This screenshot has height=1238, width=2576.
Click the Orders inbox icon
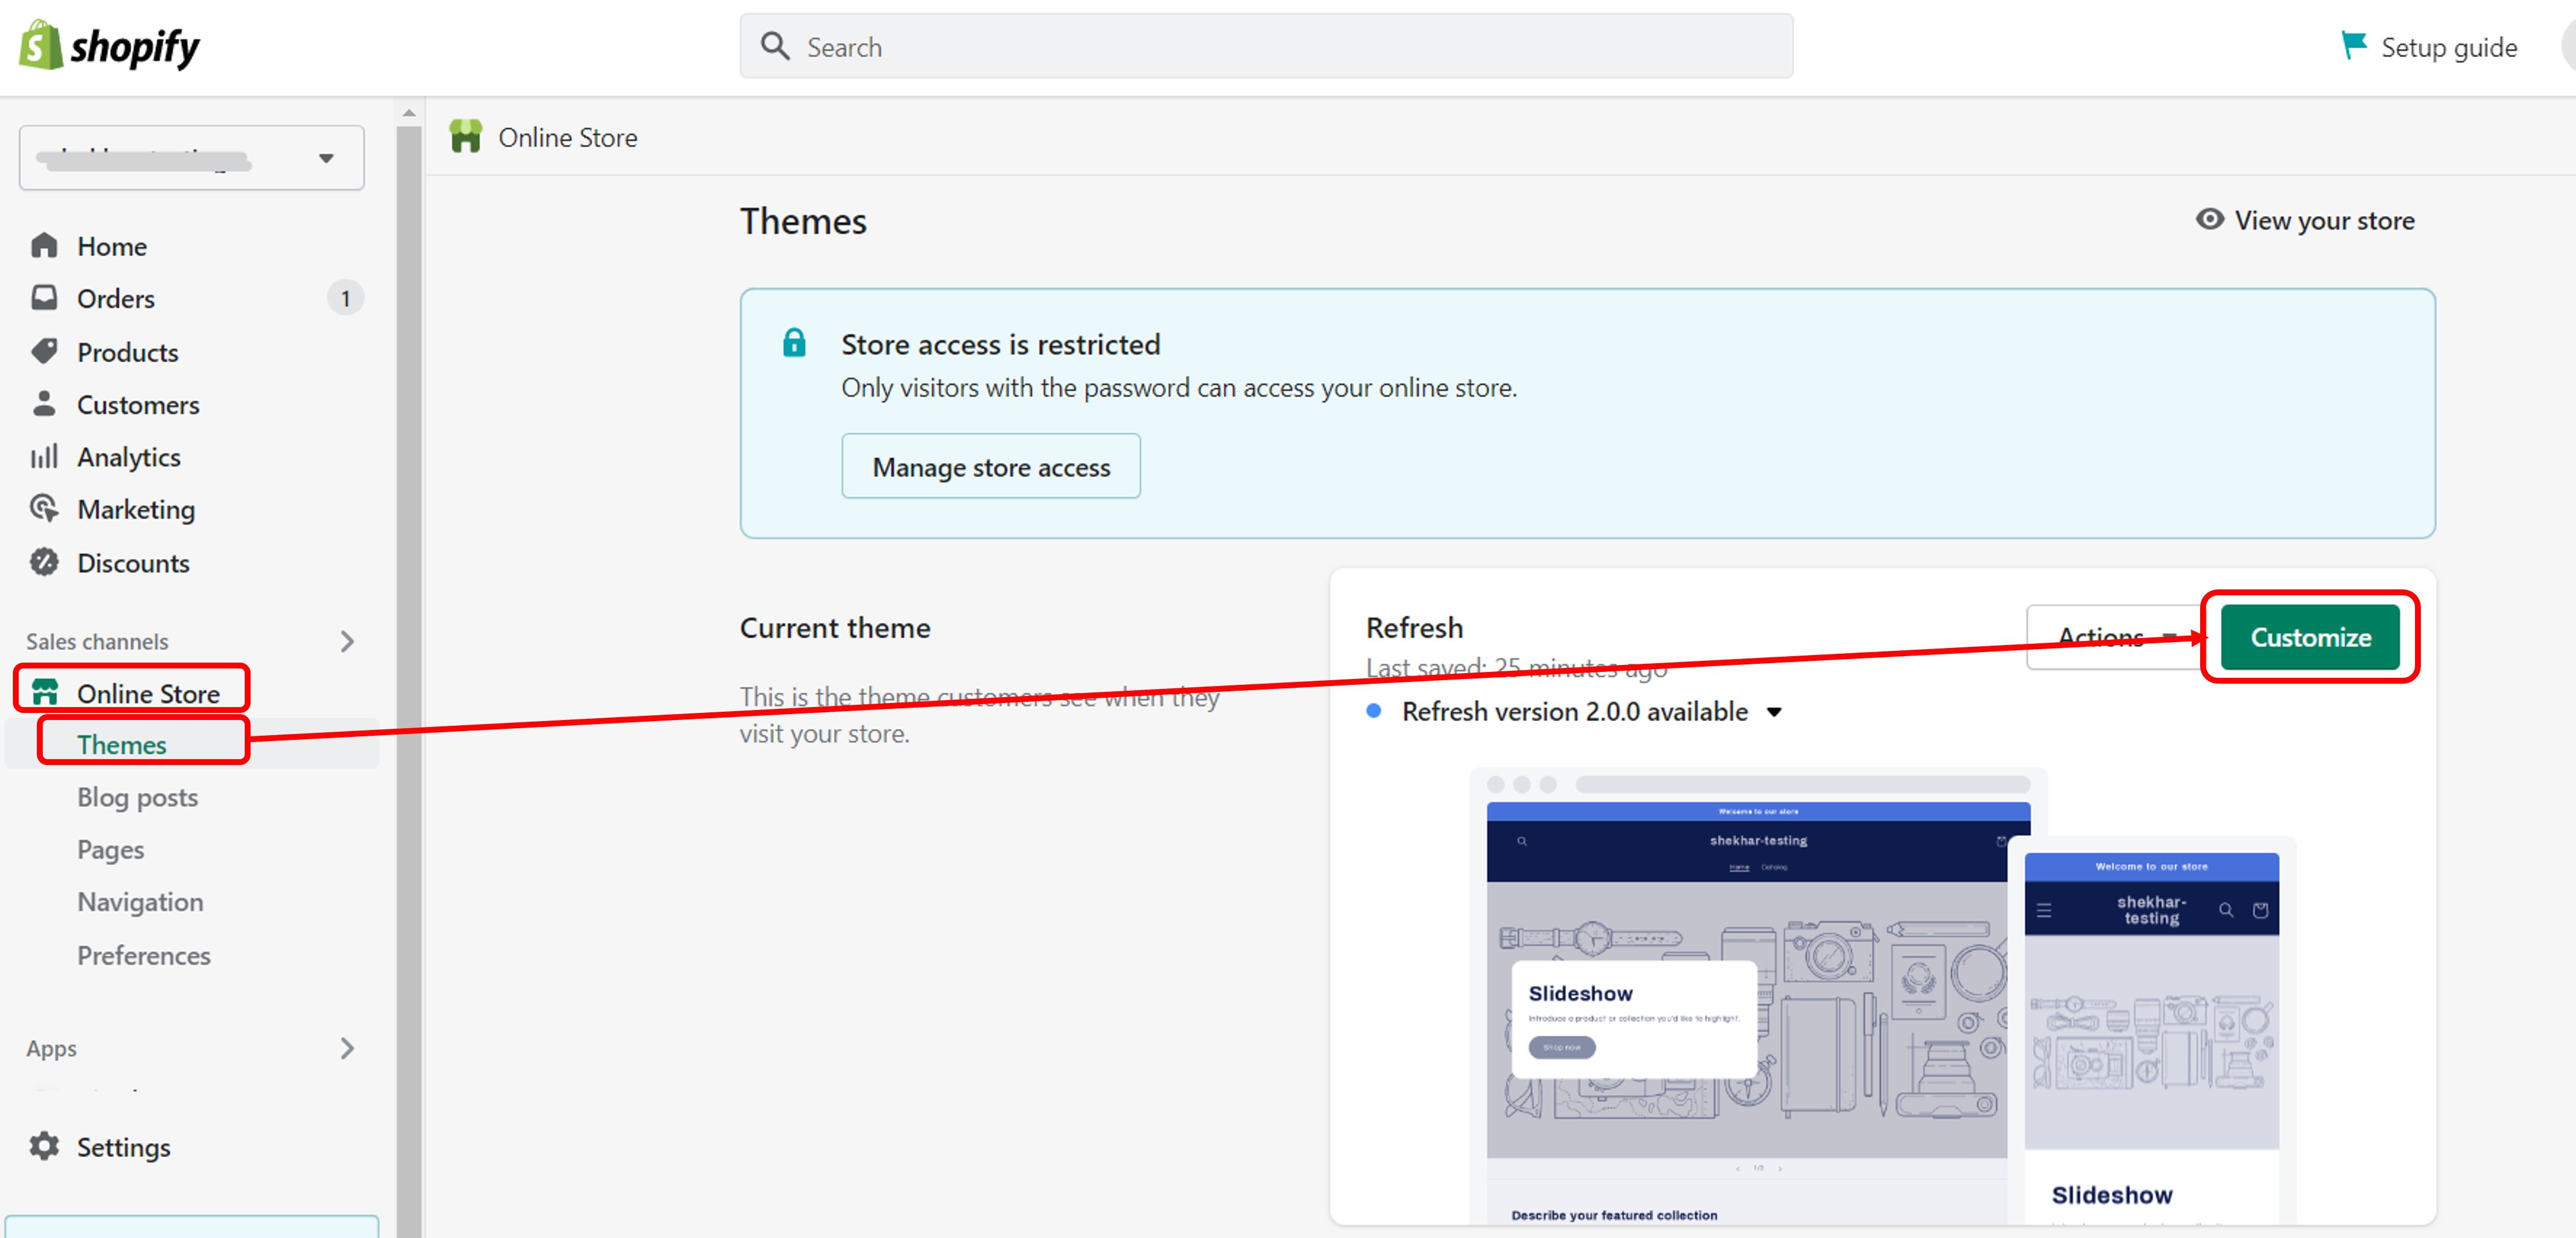coord(44,298)
